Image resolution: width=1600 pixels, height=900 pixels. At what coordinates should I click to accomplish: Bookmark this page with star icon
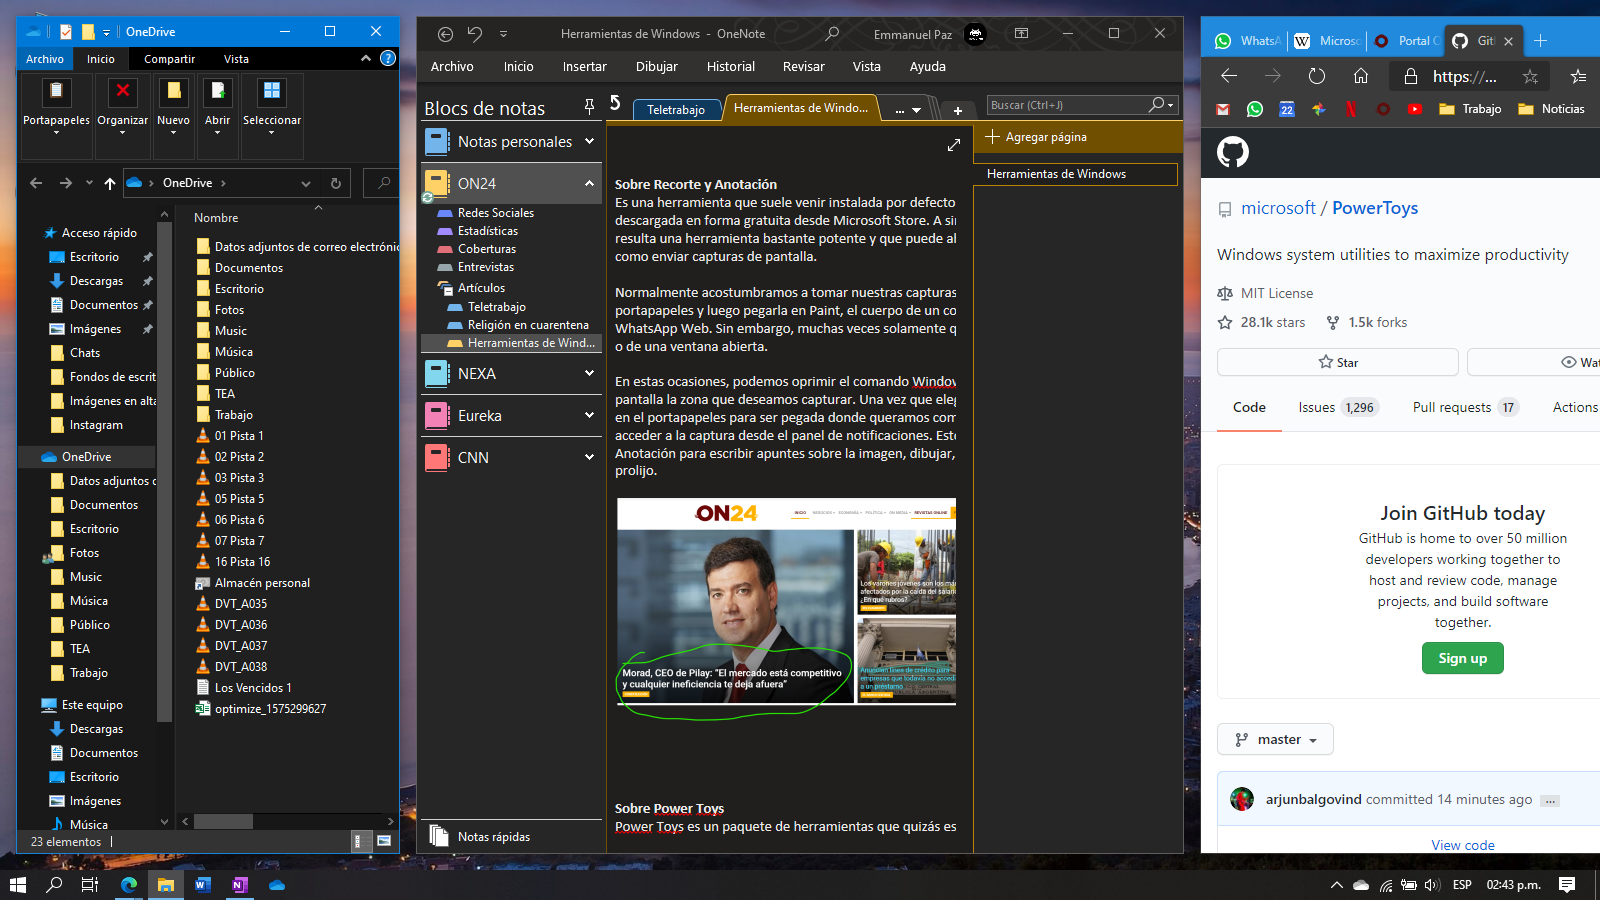tap(1530, 76)
